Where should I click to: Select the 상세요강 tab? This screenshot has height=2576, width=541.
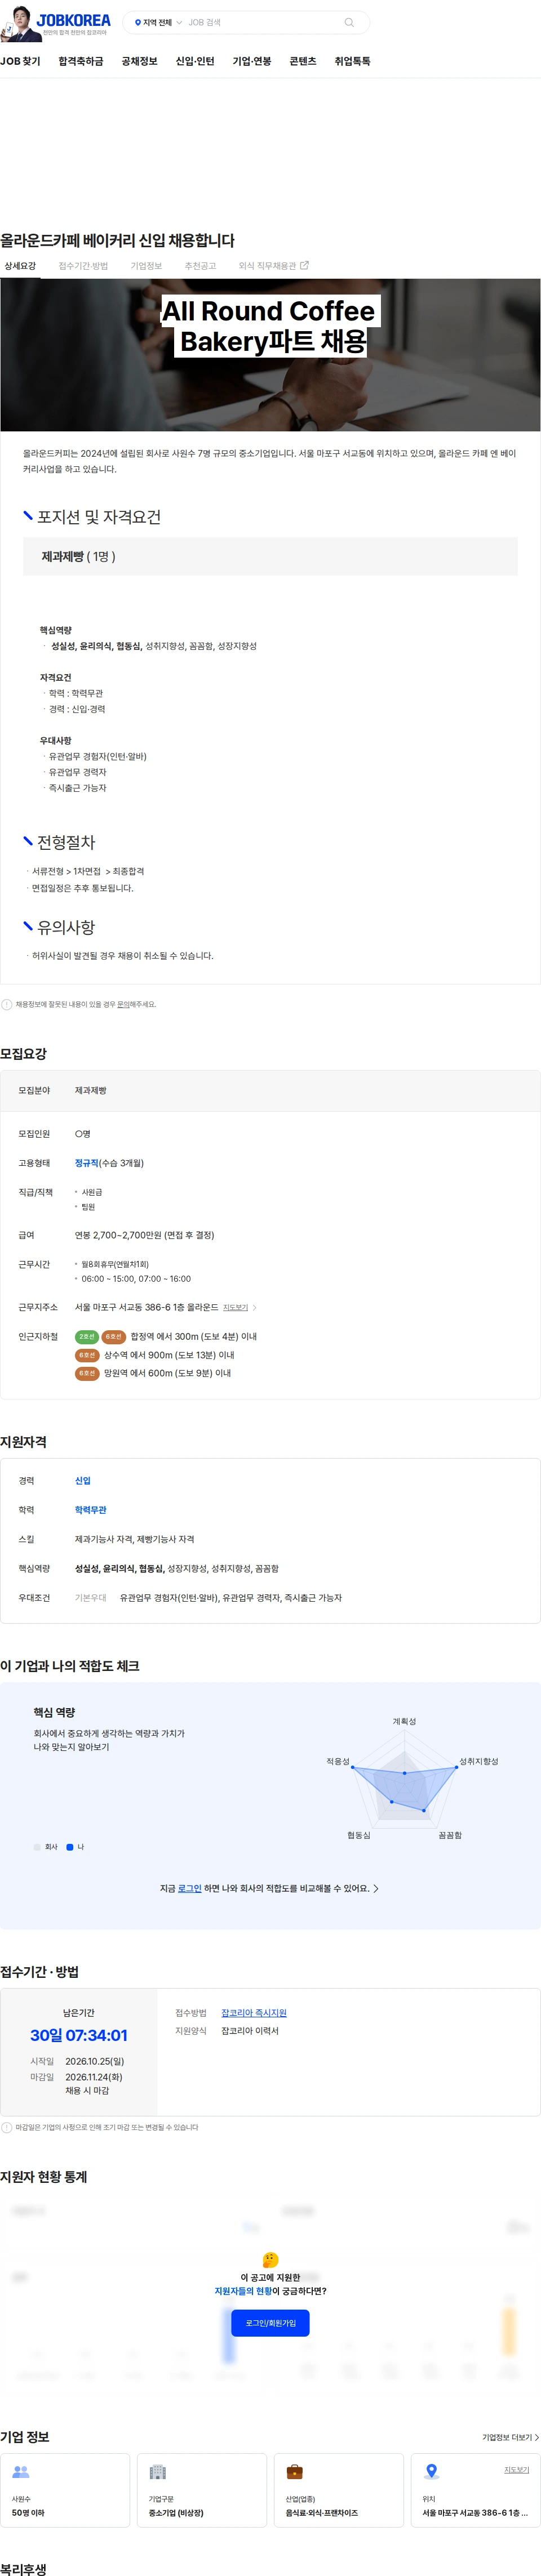pos(20,266)
